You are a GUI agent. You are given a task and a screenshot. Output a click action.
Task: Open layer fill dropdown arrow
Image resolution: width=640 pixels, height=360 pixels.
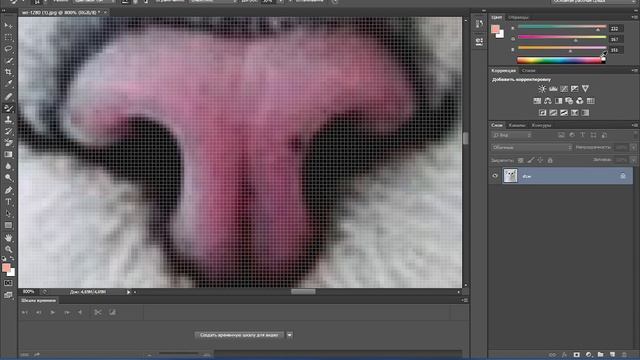(633, 160)
